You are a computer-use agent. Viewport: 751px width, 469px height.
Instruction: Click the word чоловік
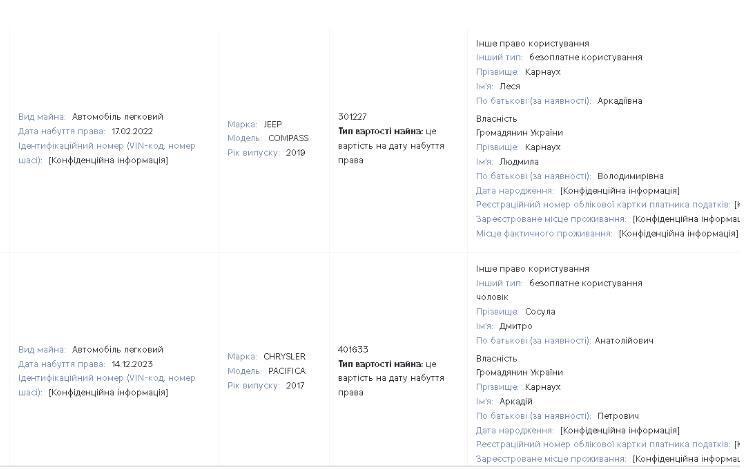(x=492, y=297)
